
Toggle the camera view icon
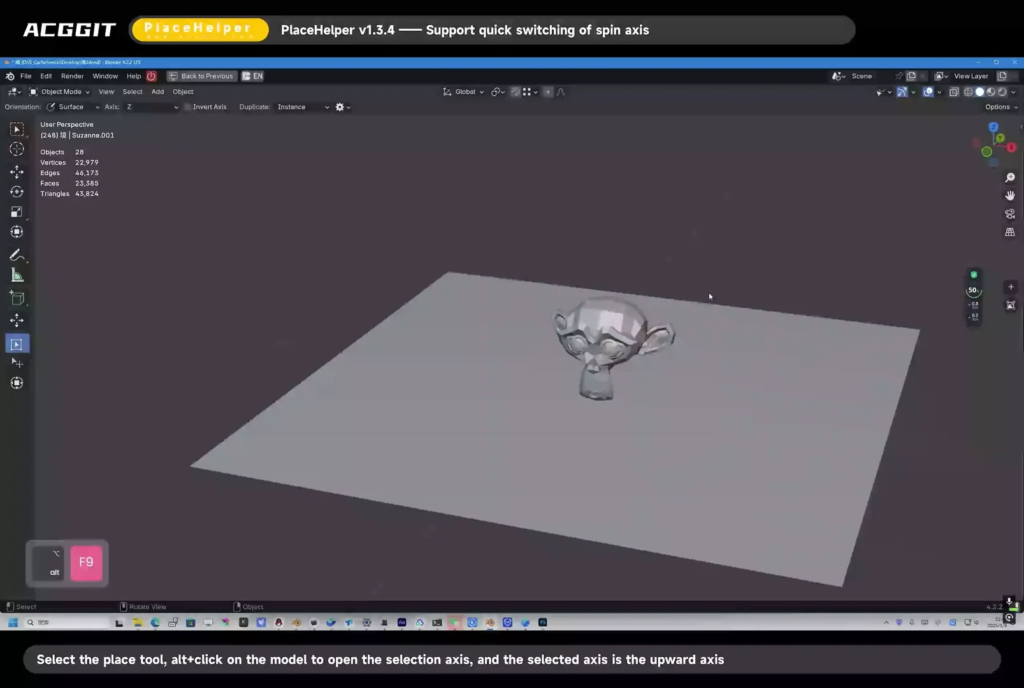1010,214
